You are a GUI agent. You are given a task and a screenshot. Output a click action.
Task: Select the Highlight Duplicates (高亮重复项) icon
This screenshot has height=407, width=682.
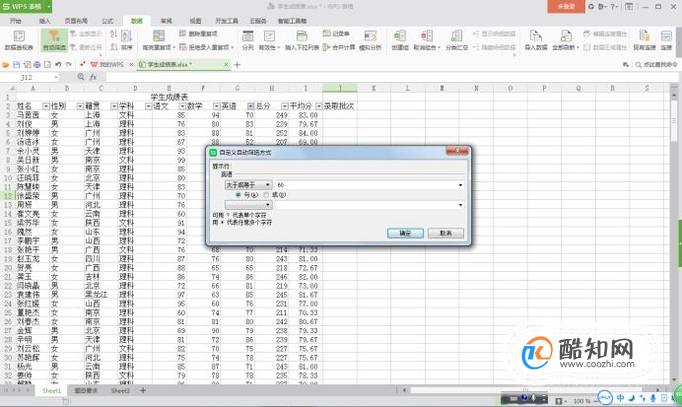(x=158, y=40)
